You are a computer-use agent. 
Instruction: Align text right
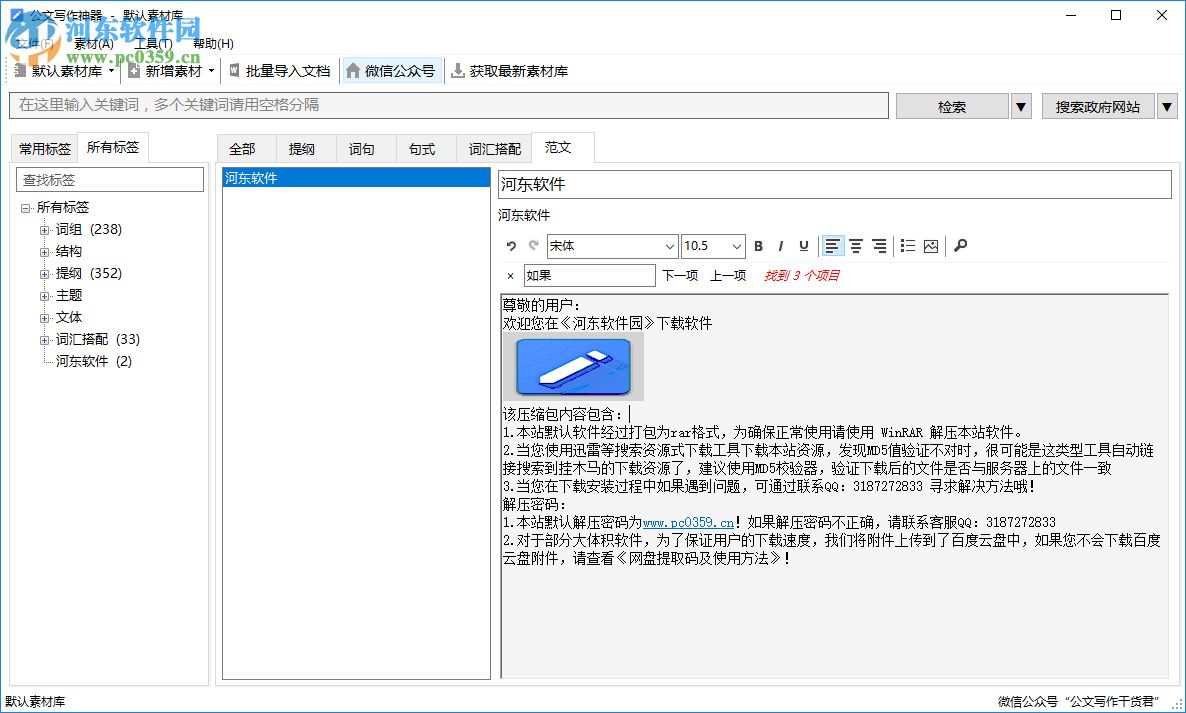pos(879,246)
